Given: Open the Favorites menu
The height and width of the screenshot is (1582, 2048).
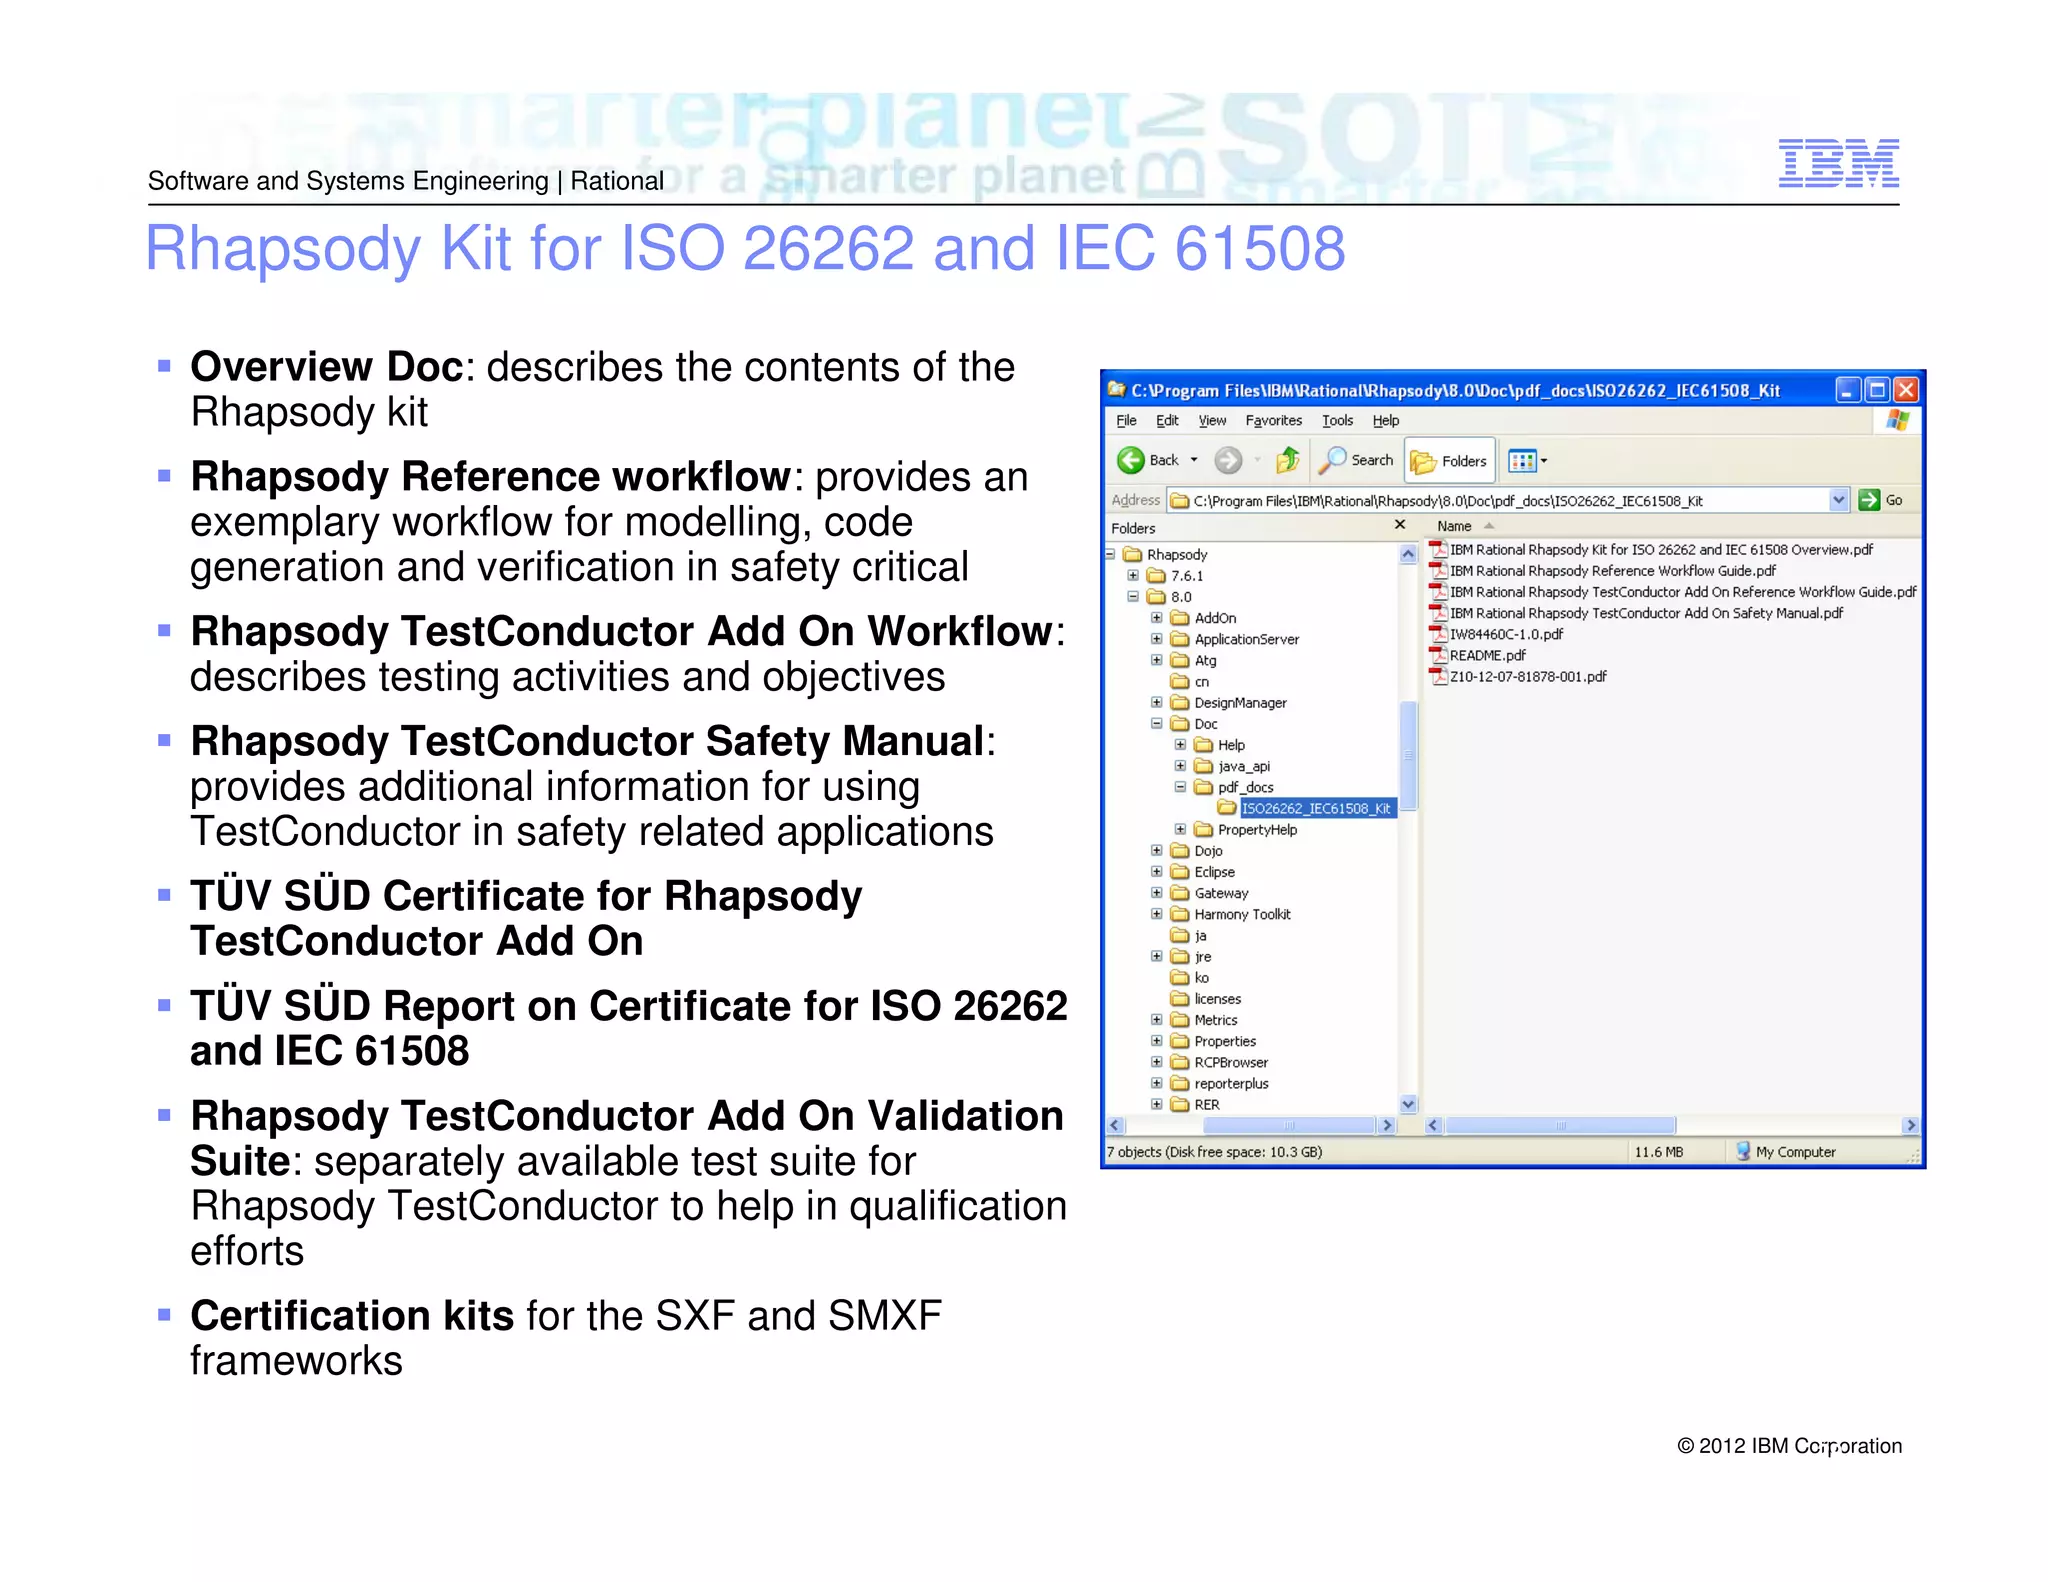Looking at the screenshot, I should coord(1273,420).
